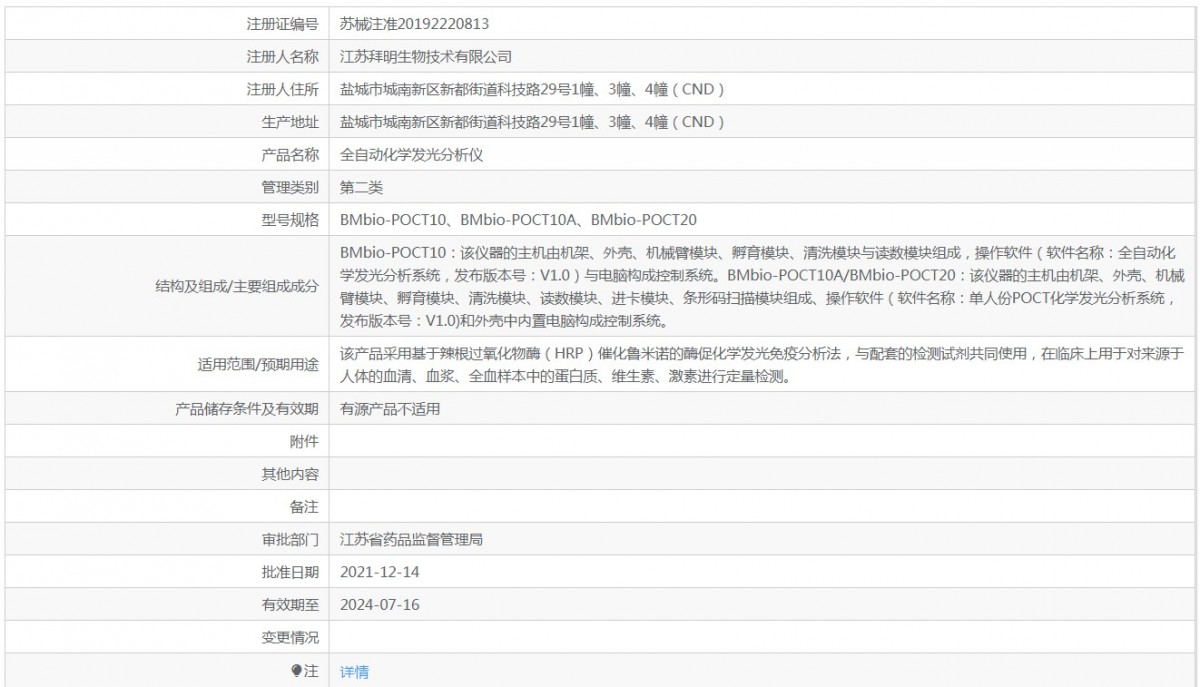Select the 管理类别 row label
Image resolution: width=1200 pixels, height=687 pixels.
click(290, 188)
